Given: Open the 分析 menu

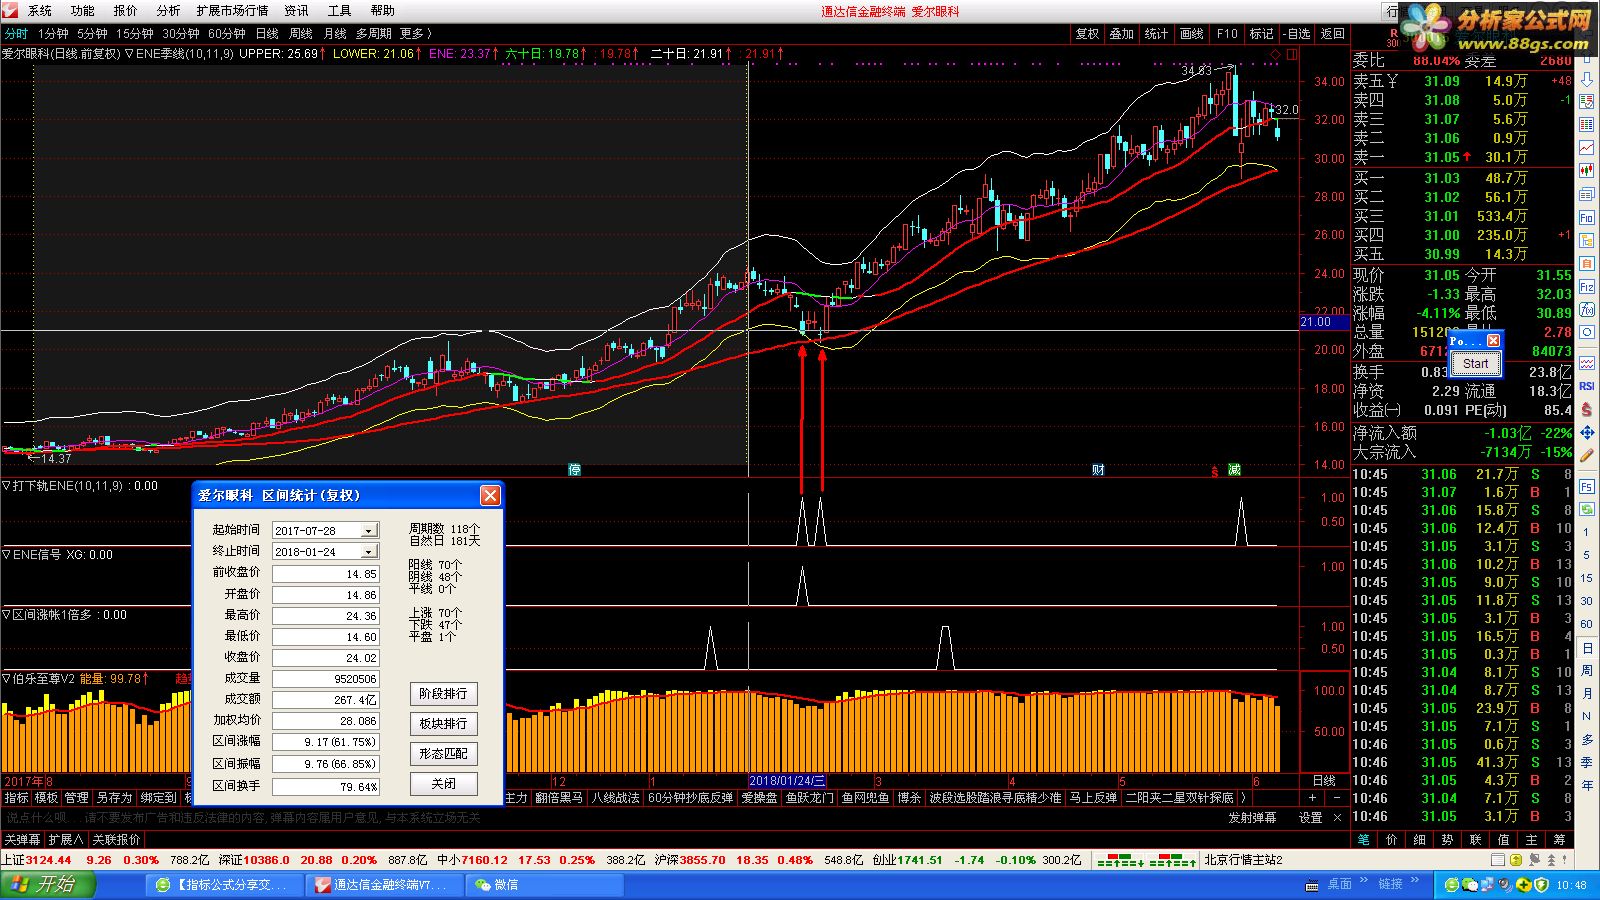Looking at the screenshot, I should [x=169, y=11].
